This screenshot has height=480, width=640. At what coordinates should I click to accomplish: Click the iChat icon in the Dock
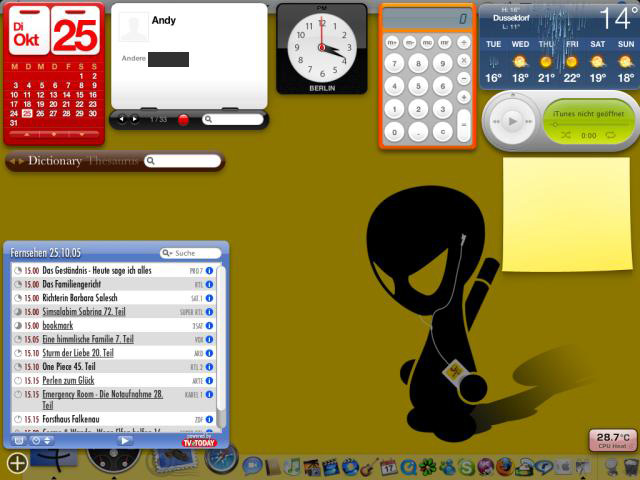[x=253, y=465]
